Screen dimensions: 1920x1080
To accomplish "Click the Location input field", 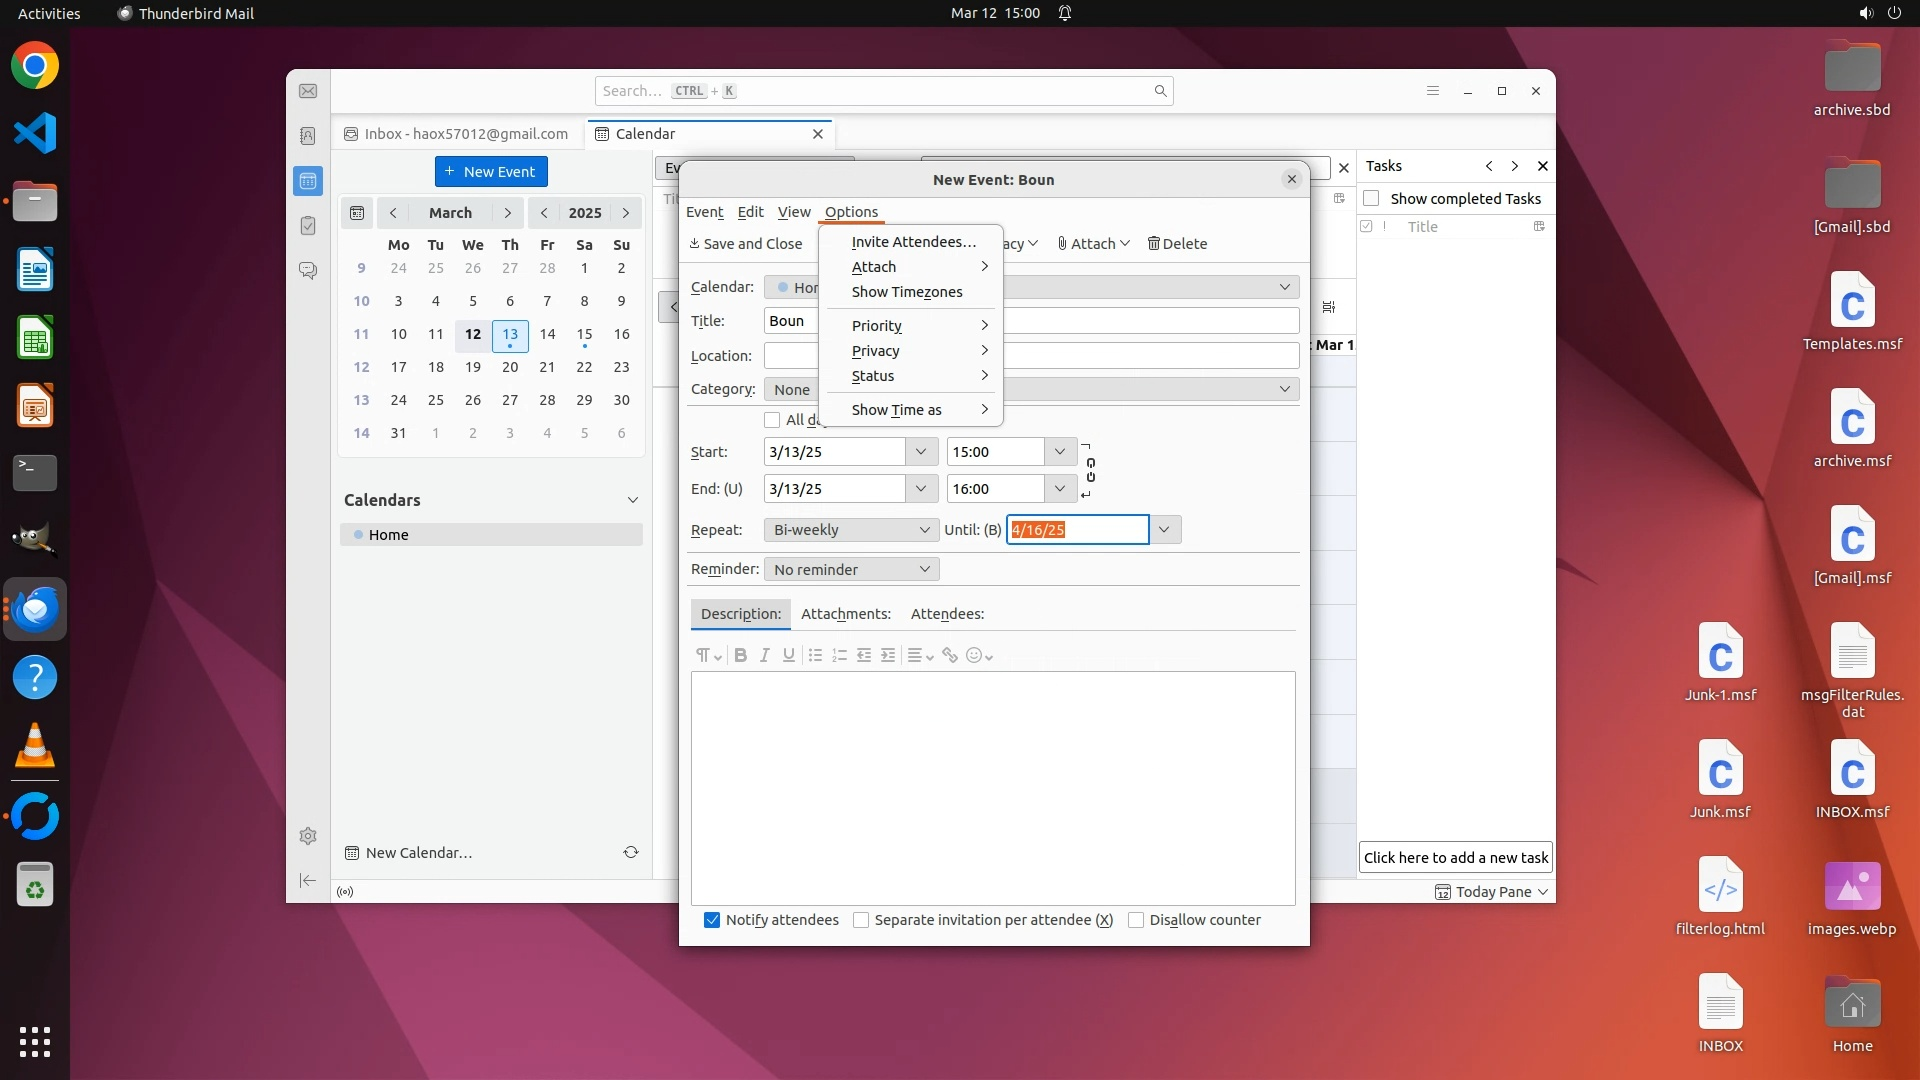I will [x=1150, y=356].
